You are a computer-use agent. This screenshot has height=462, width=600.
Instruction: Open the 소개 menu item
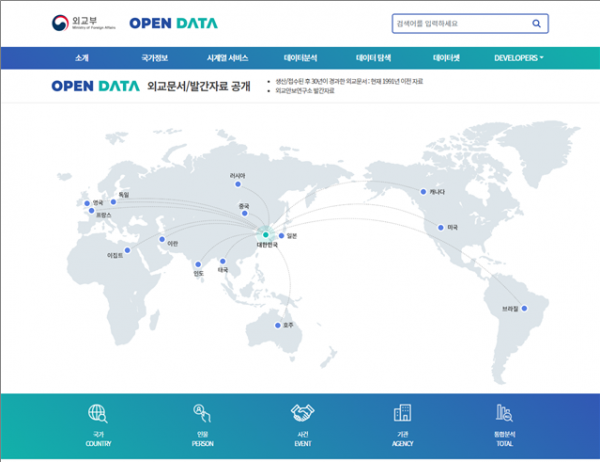[x=82, y=58]
